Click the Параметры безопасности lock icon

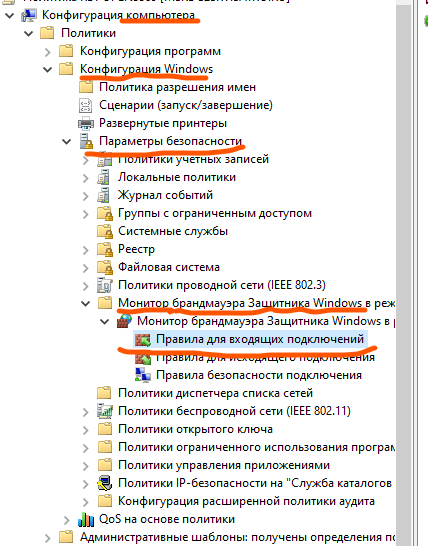[x=86, y=141]
